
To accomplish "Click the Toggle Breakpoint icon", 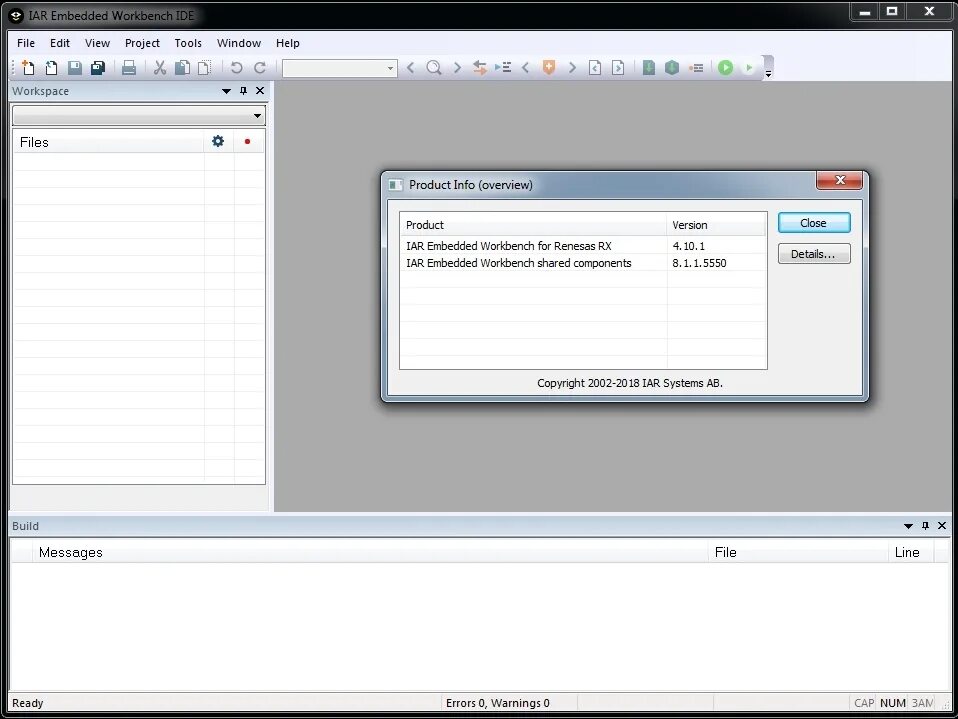I will [x=696, y=68].
